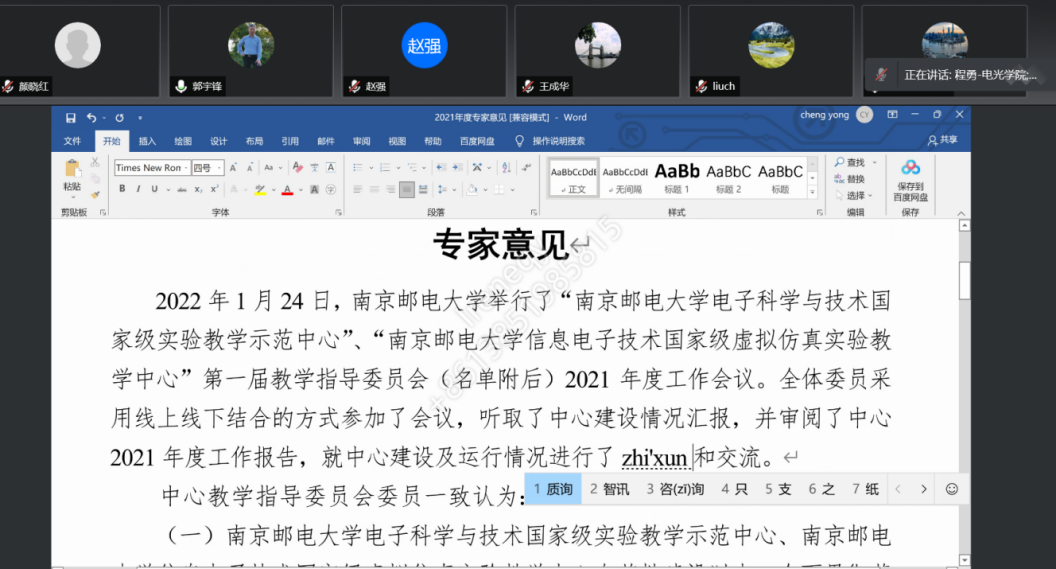Click the 共享 share button
The image size is (1056, 569).
(942, 141)
